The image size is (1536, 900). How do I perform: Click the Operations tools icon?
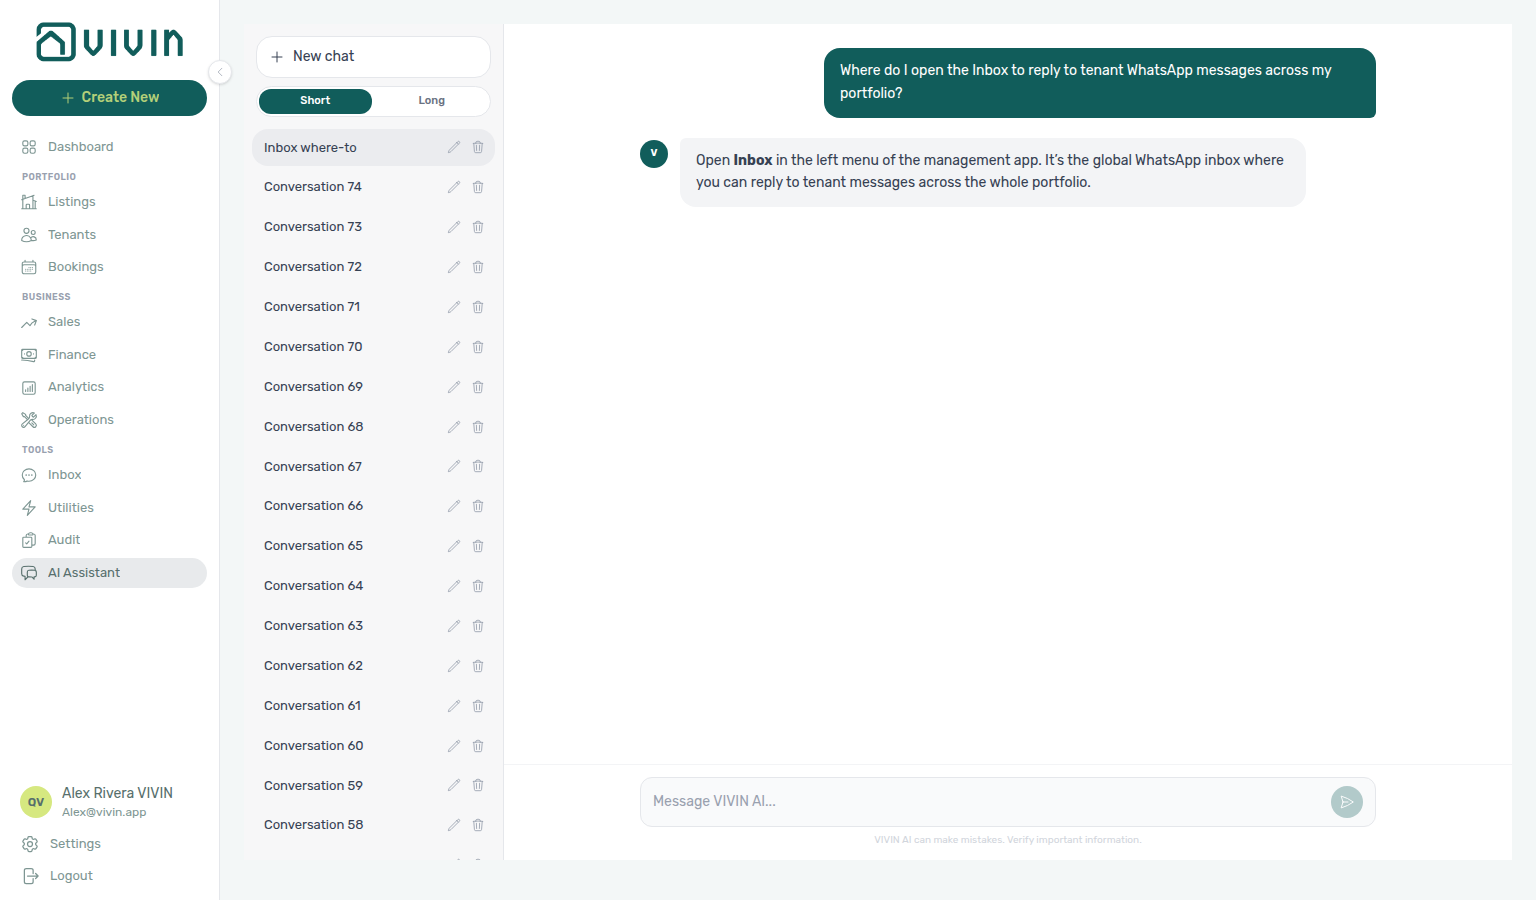(29, 420)
